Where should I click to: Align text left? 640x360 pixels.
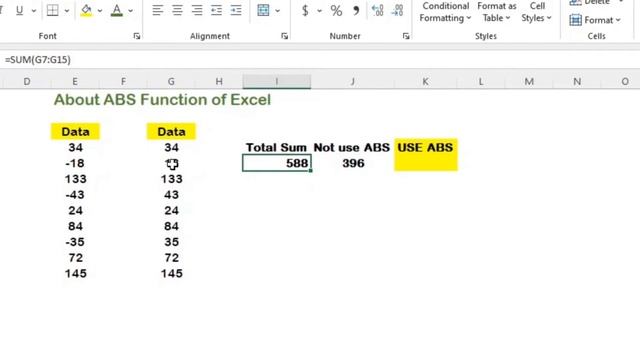158,10
